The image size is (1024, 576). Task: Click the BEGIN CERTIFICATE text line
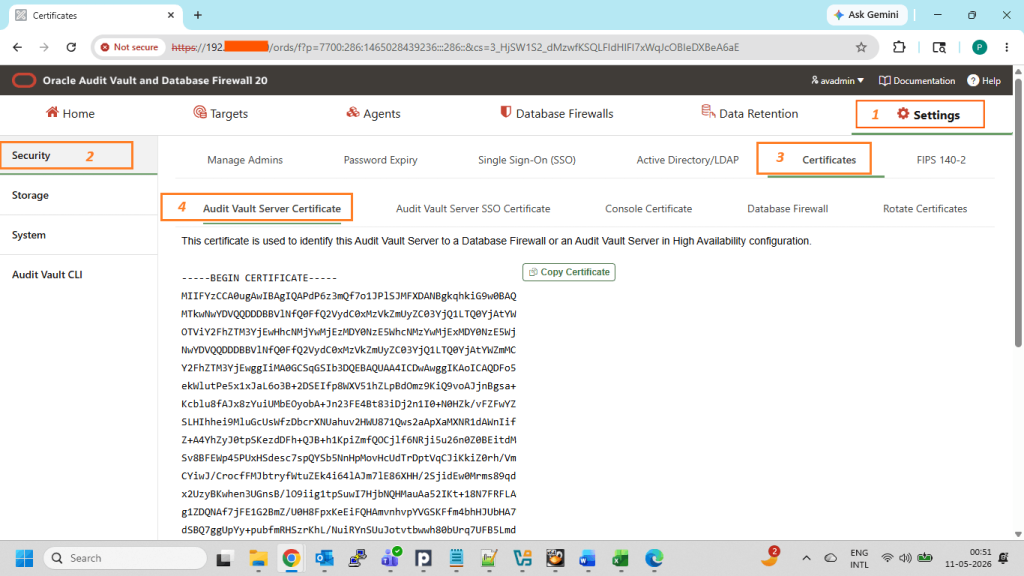259,278
